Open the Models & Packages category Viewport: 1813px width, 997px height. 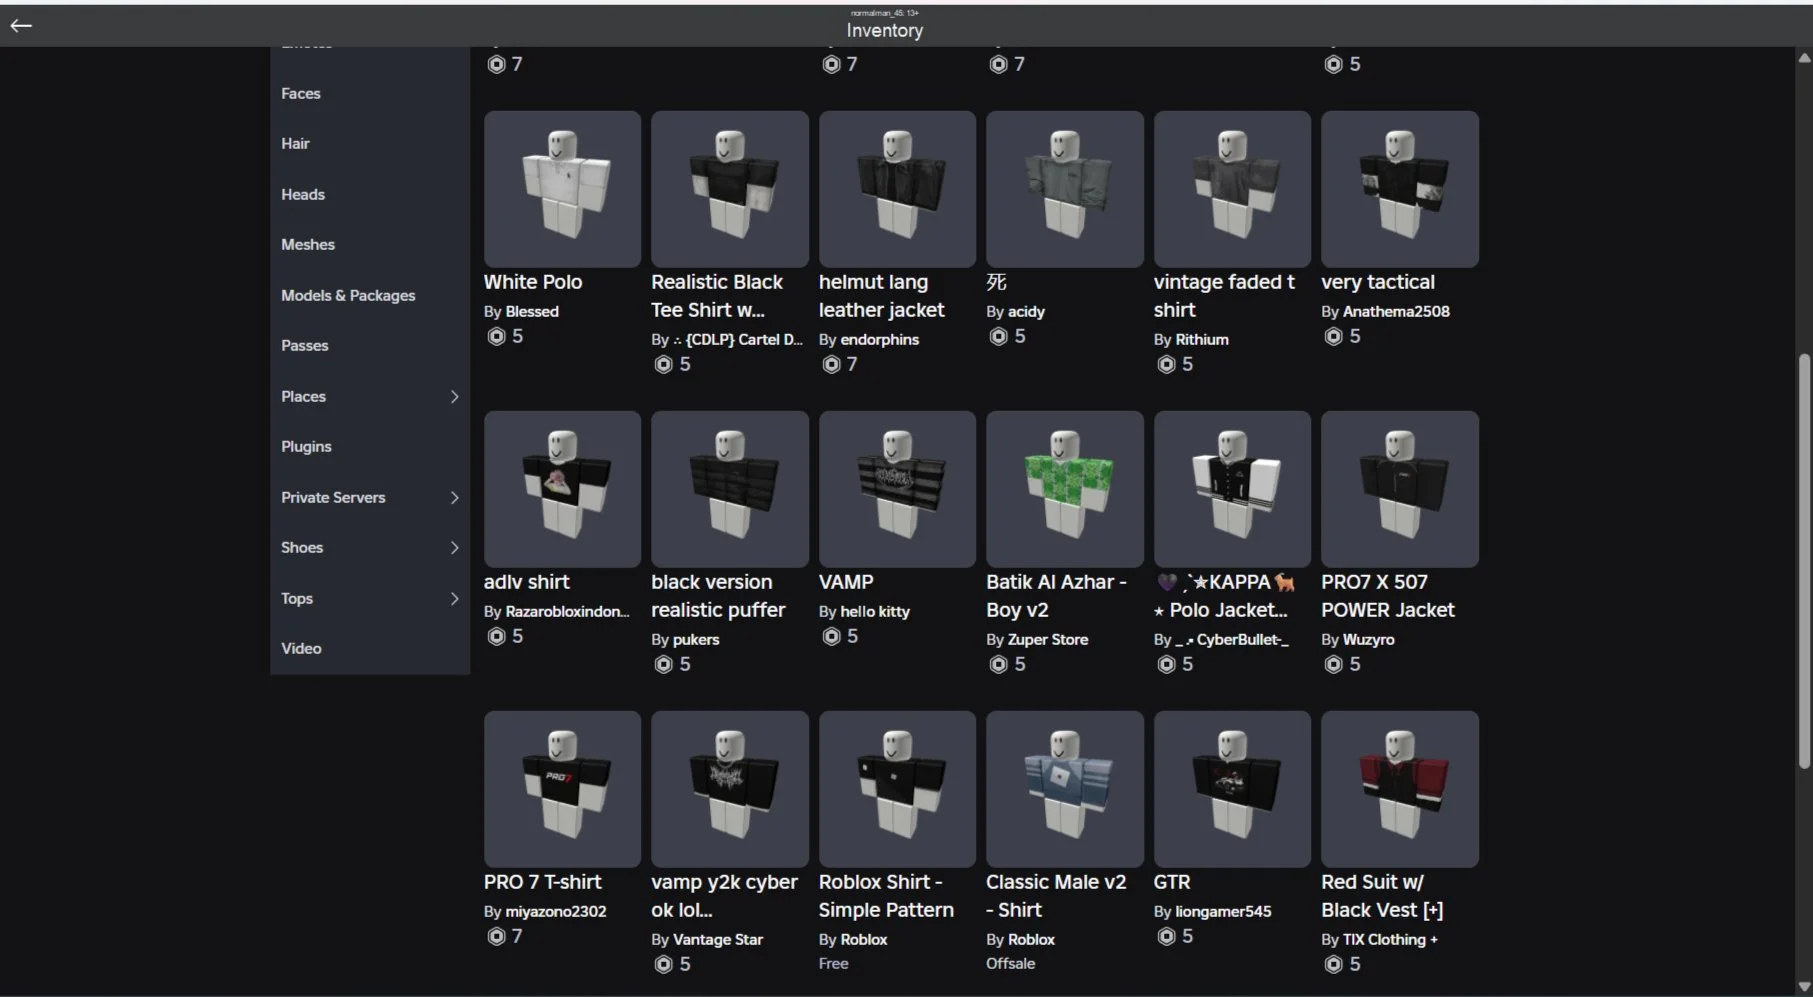click(x=348, y=296)
